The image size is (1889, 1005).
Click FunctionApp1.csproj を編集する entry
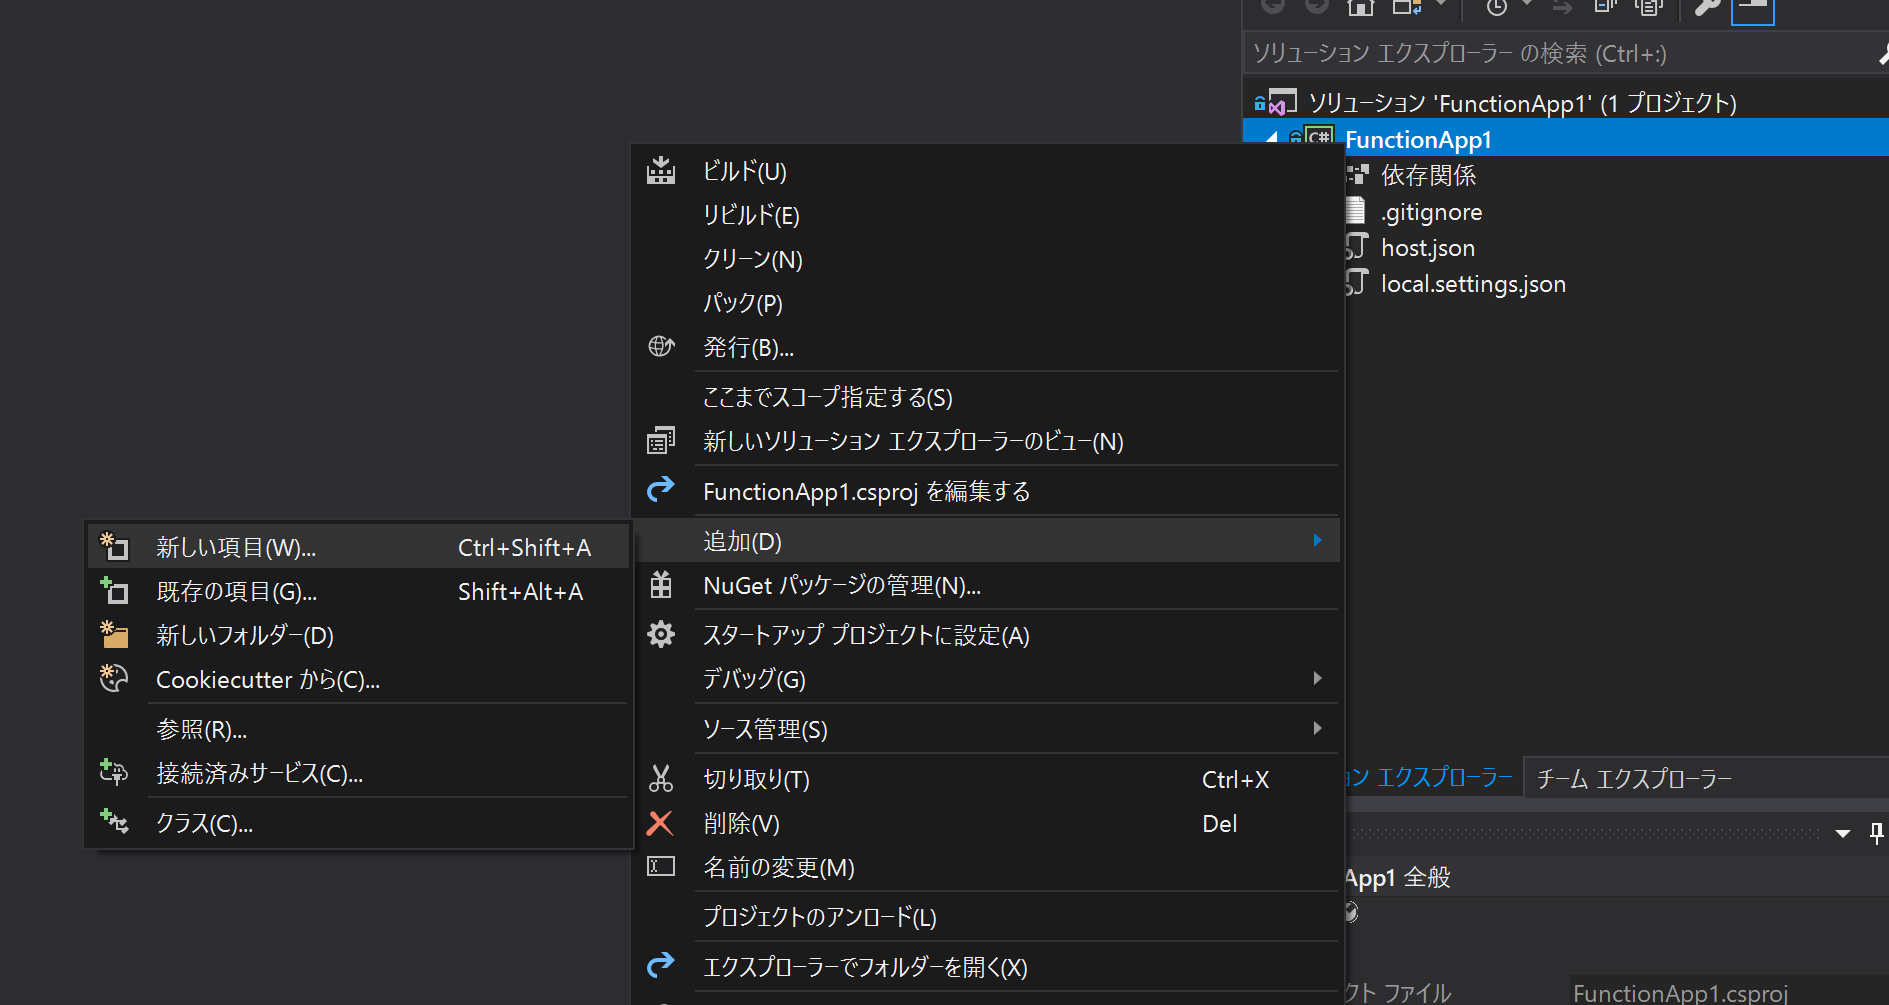(866, 491)
